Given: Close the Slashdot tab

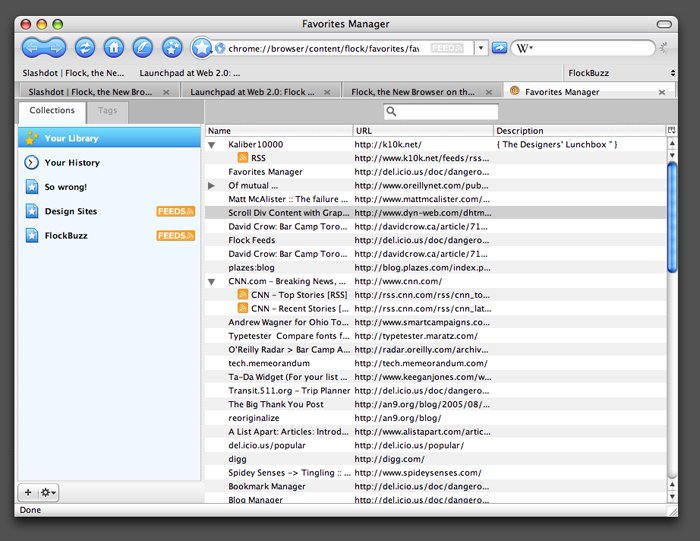Looking at the screenshot, I should (166, 92).
